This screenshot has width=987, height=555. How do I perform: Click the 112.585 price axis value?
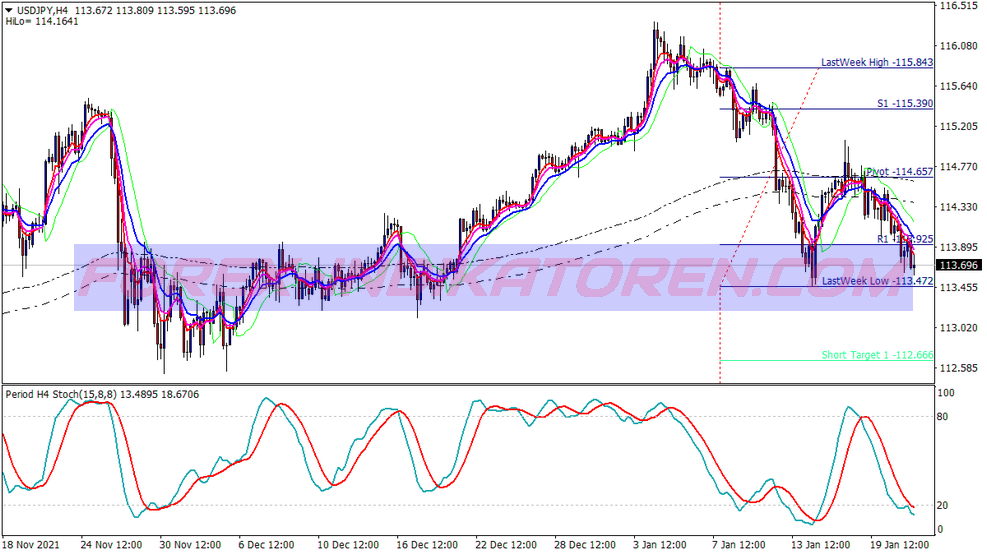pos(959,368)
